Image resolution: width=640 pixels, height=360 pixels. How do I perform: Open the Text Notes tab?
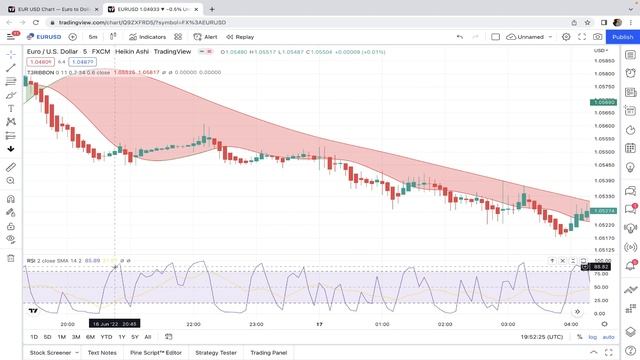pos(102,353)
